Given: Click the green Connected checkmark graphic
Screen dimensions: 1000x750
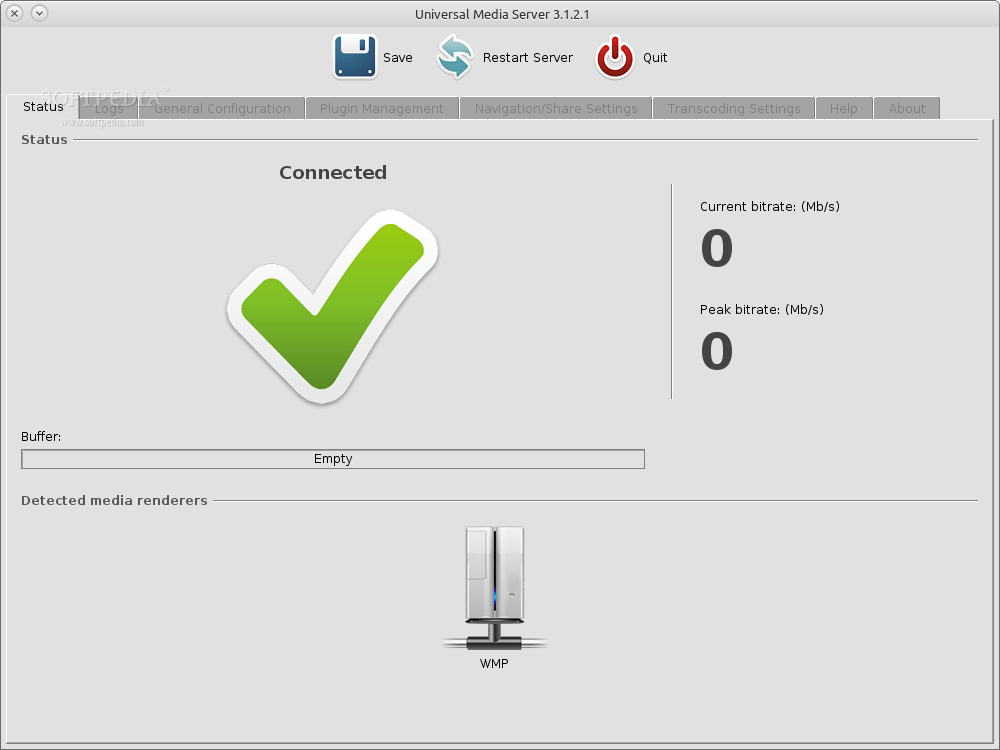Looking at the screenshot, I should [332, 305].
